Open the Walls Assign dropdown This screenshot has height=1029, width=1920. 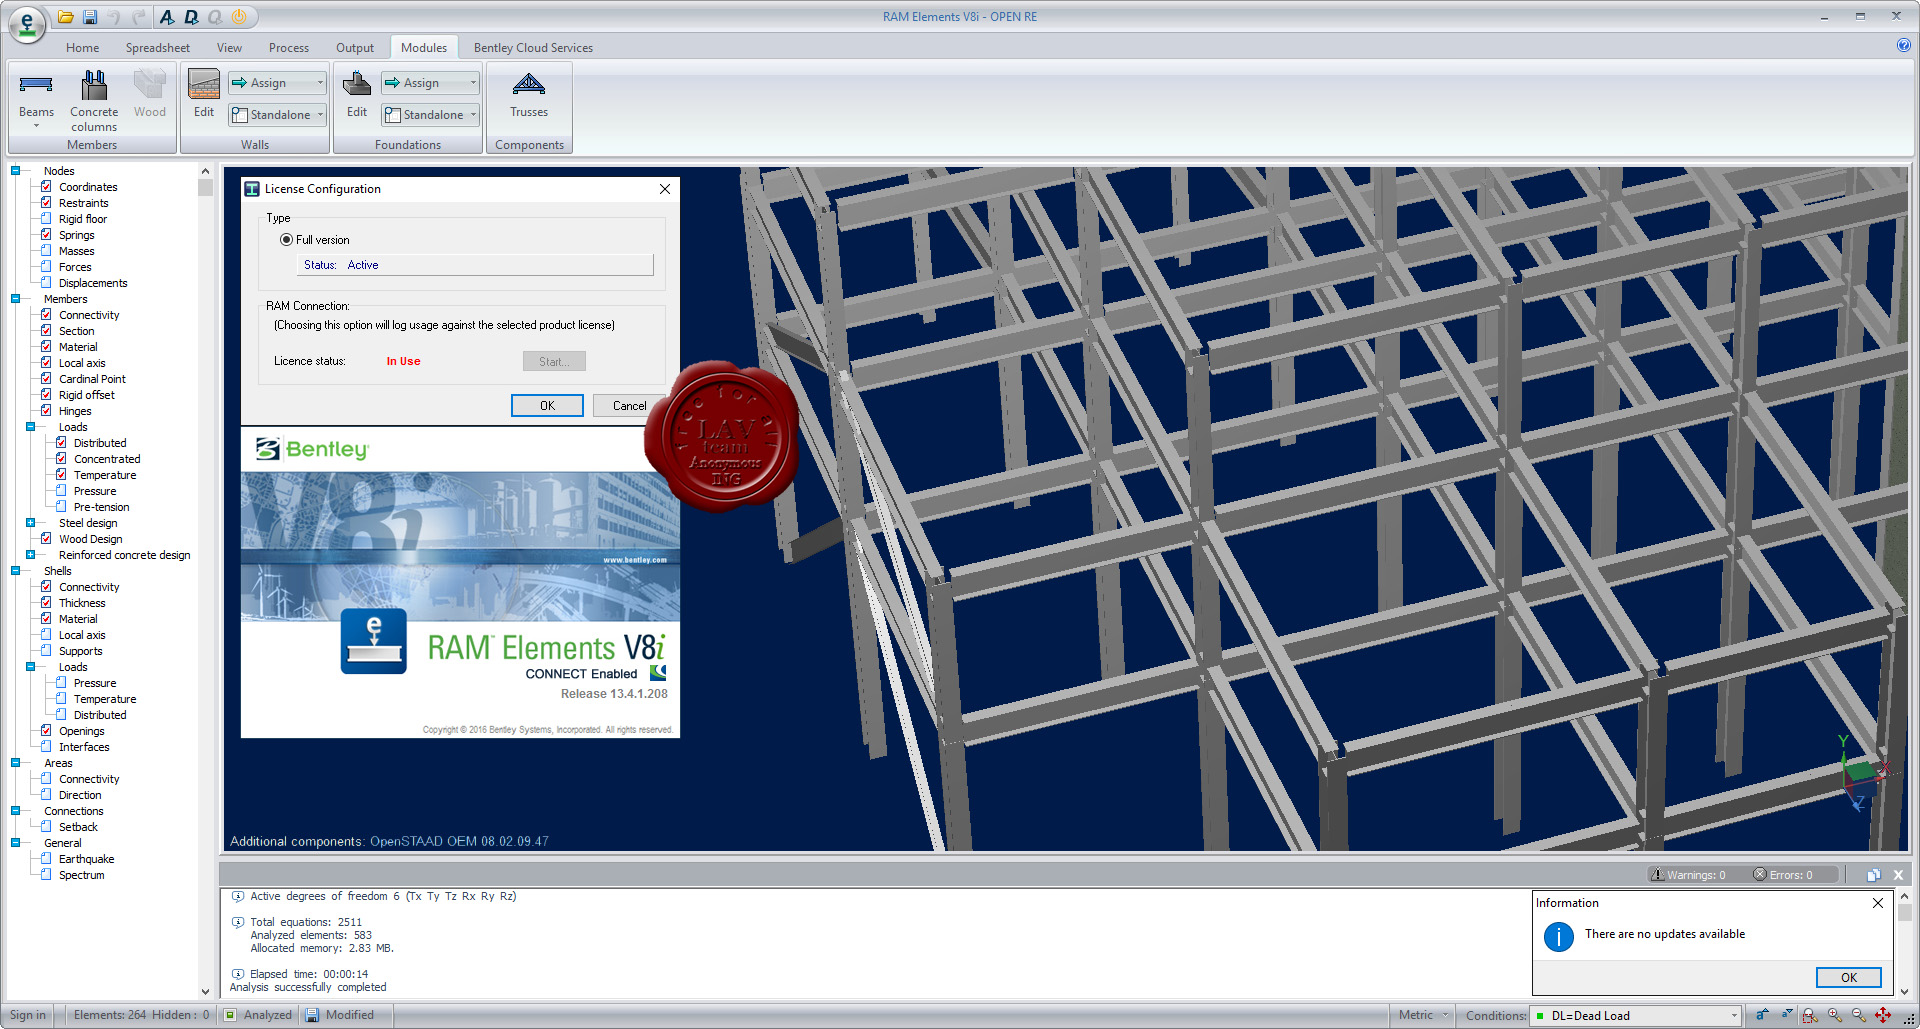pos(277,83)
